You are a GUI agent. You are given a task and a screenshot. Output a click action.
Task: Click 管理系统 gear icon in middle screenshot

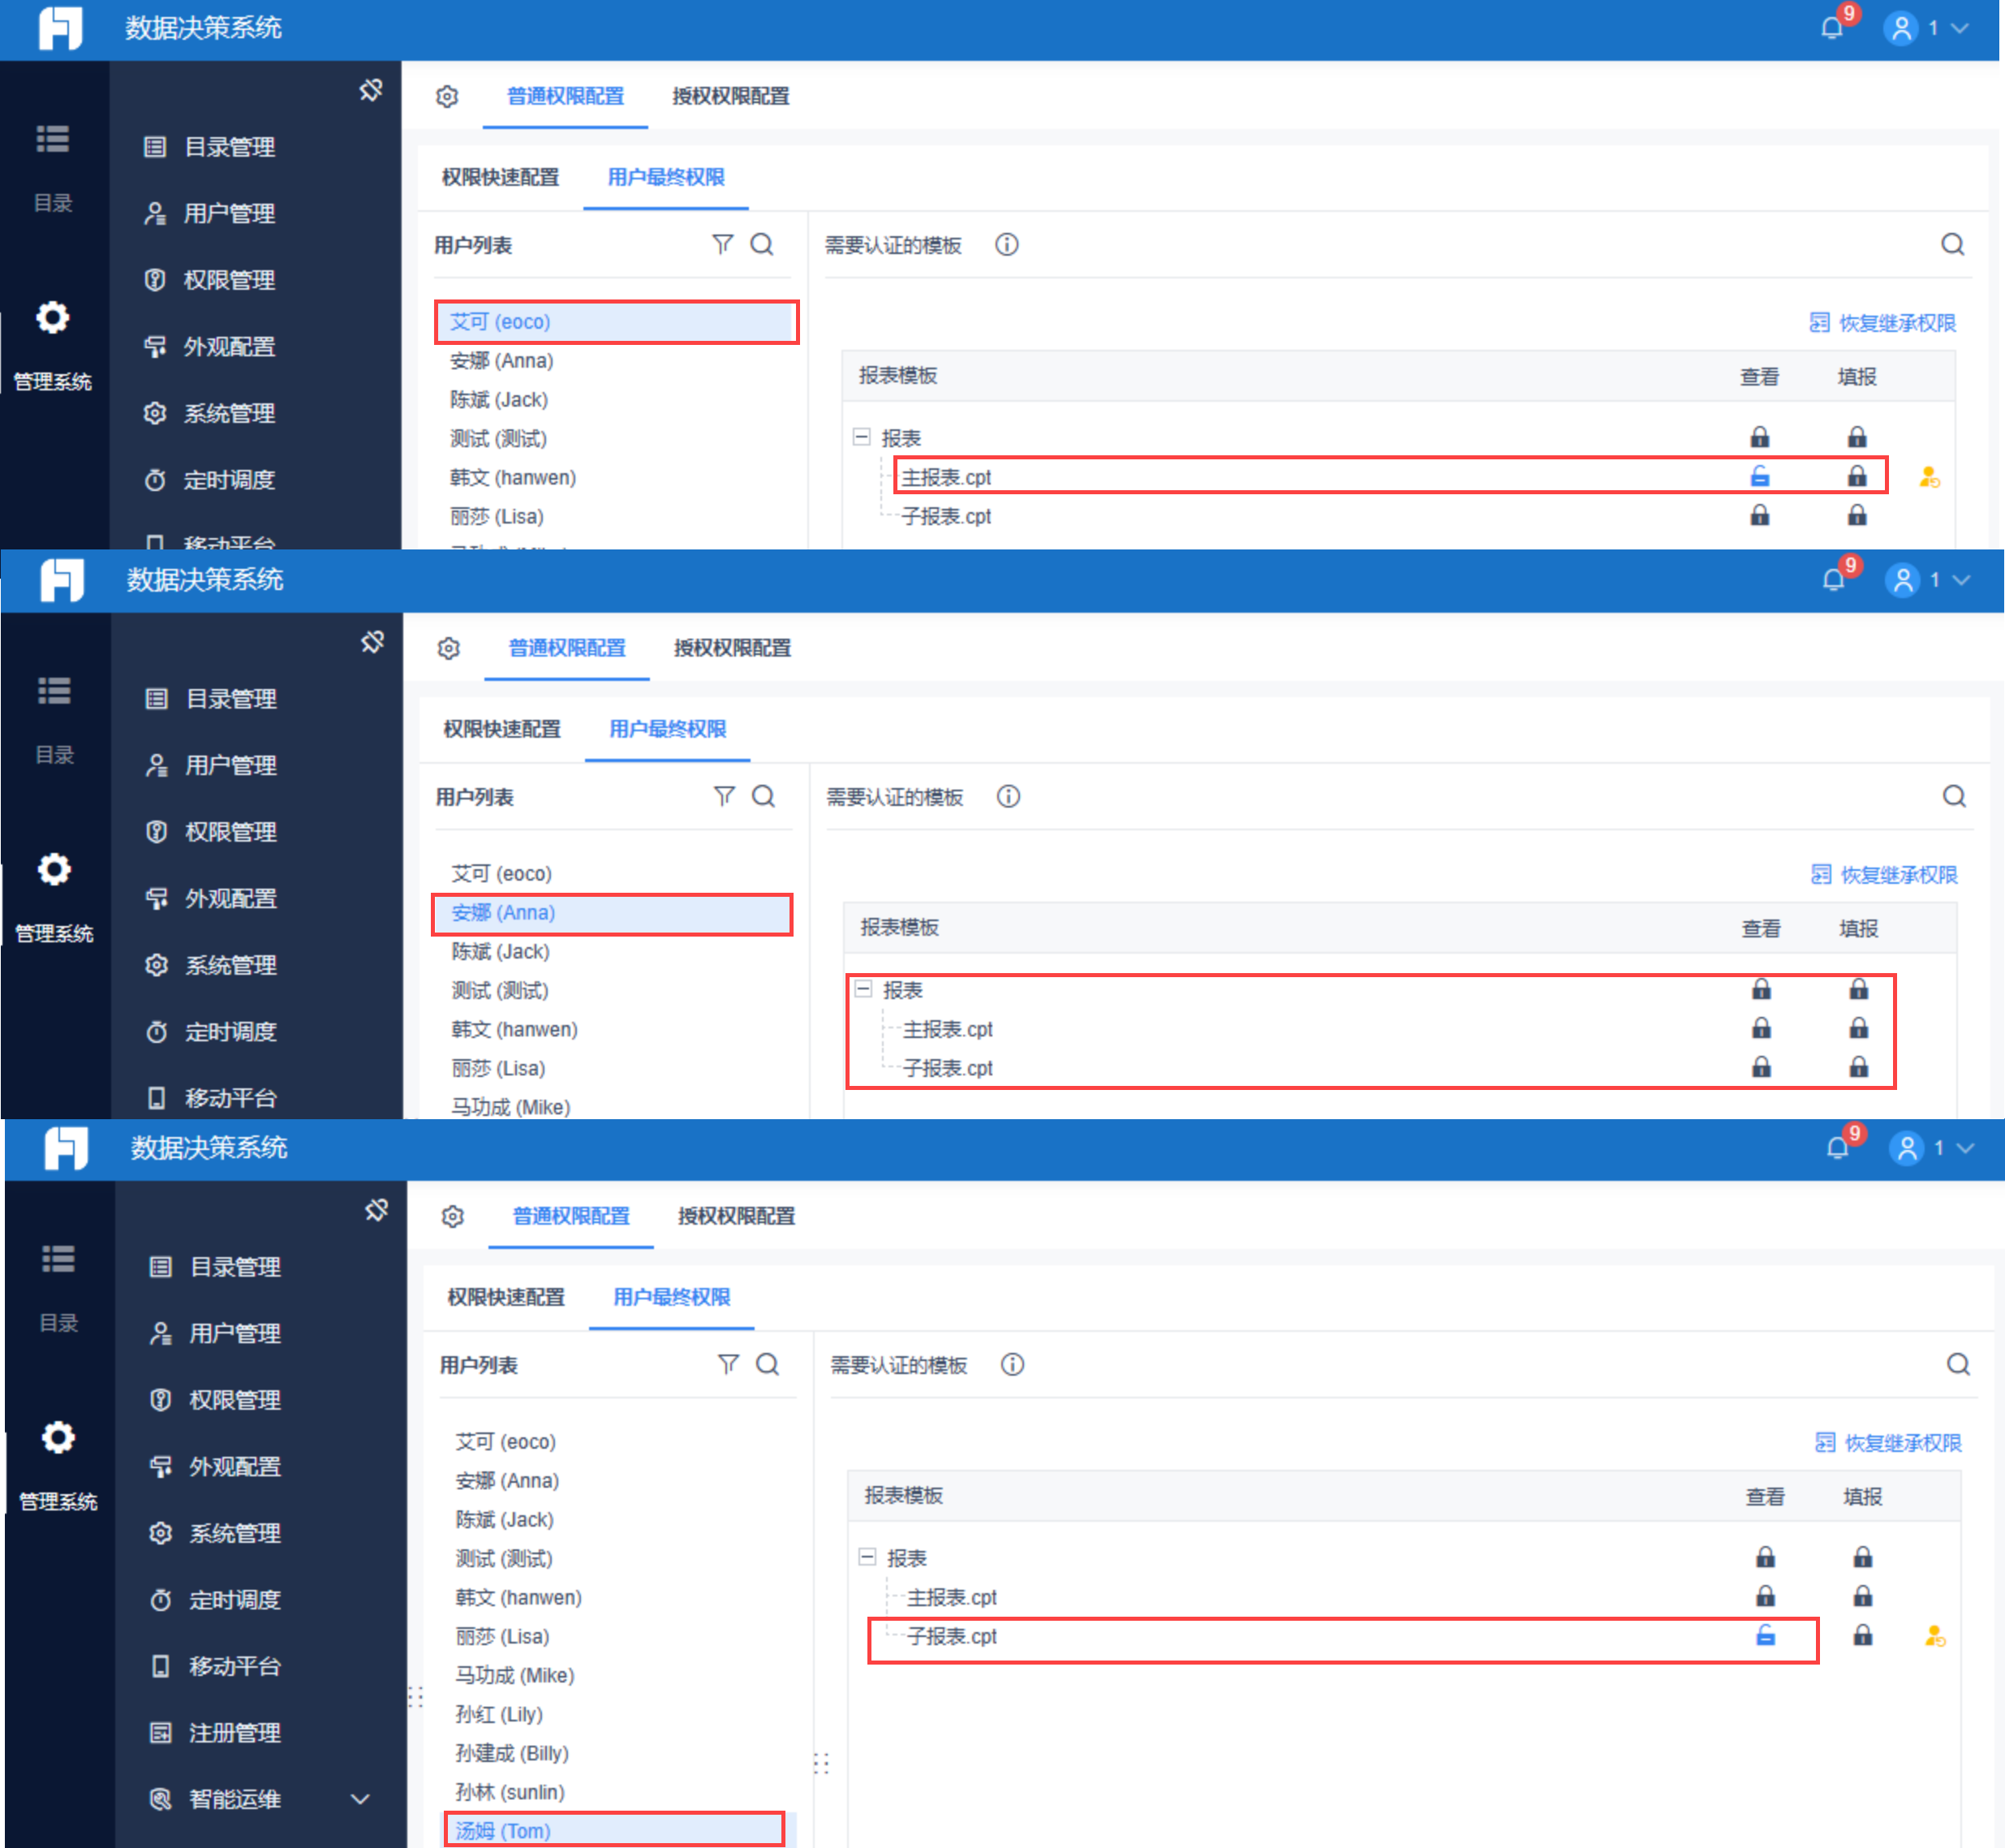(x=54, y=869)
